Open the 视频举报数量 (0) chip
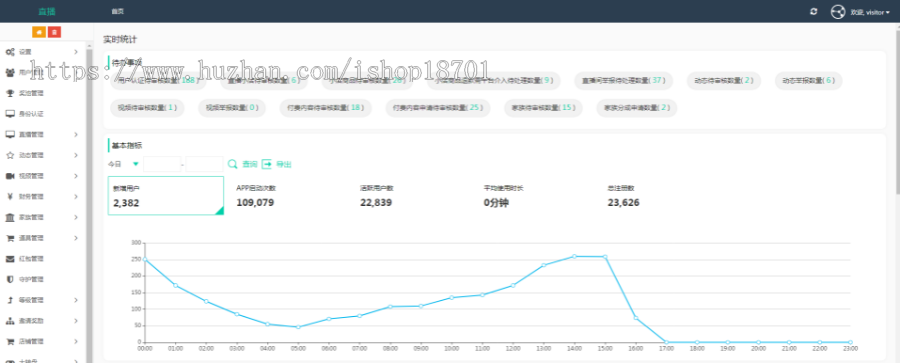Viewport: 900px width, 363px height. click(232, 107)
